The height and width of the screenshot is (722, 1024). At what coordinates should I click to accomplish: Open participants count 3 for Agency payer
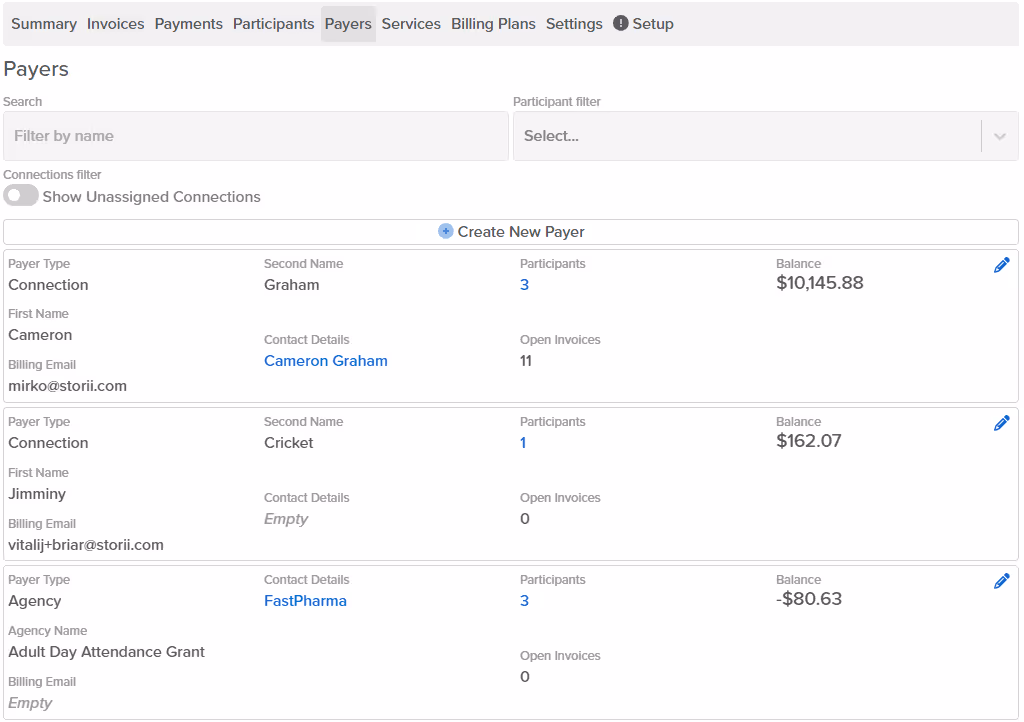524,601
